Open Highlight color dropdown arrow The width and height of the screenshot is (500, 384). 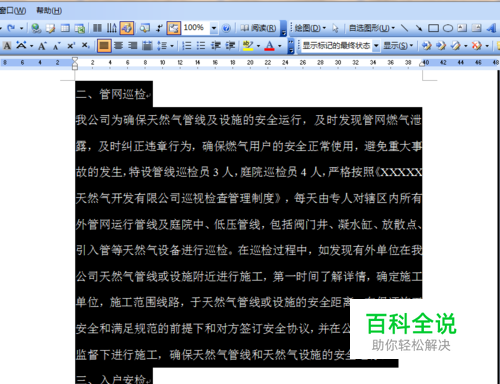tap(258, 46)
